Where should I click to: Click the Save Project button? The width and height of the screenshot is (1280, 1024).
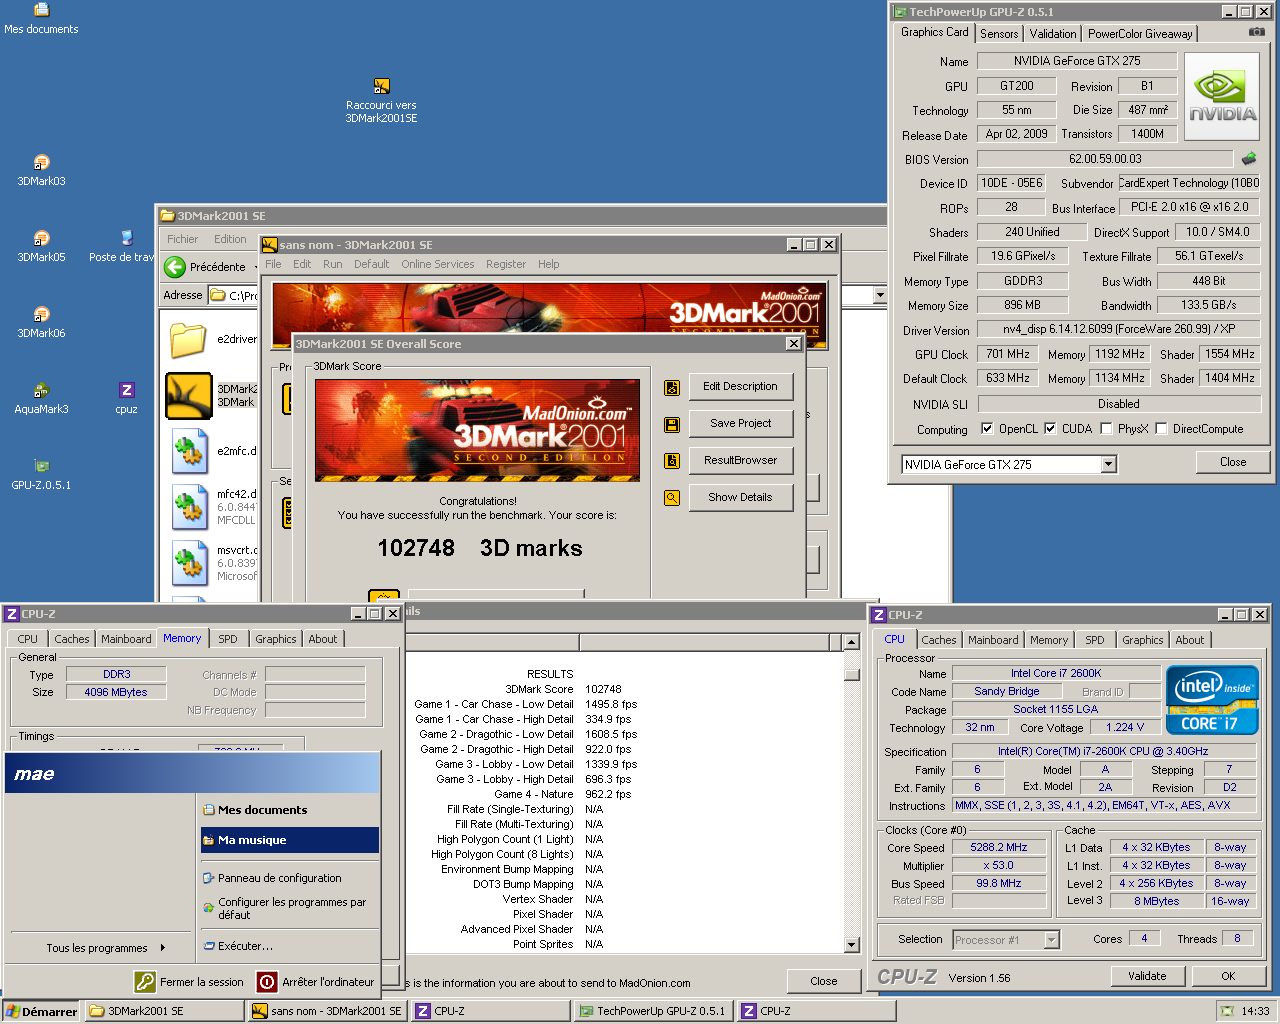[x=740, y=423]
